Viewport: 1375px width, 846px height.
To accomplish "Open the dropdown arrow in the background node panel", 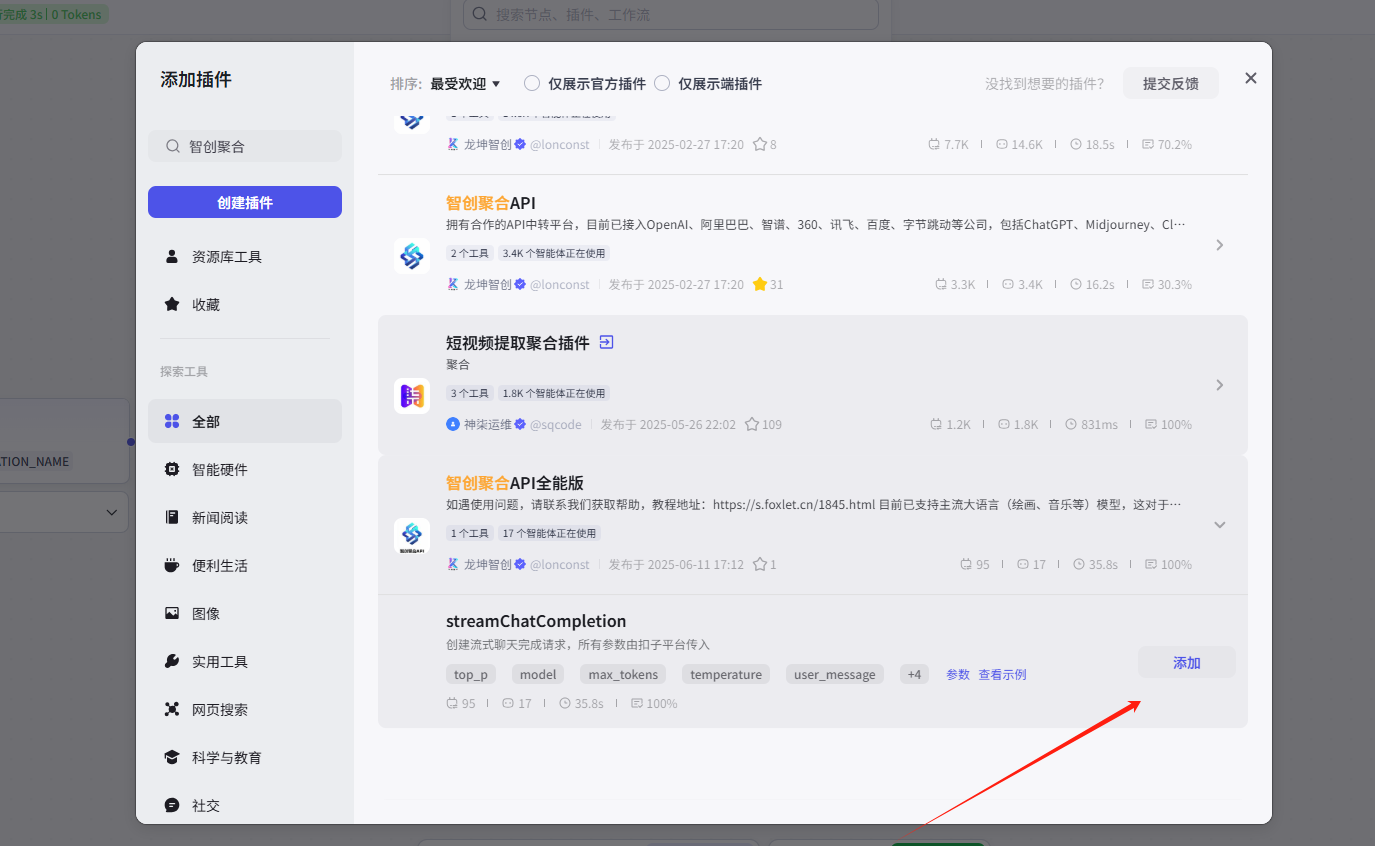I will coord(112,512).
